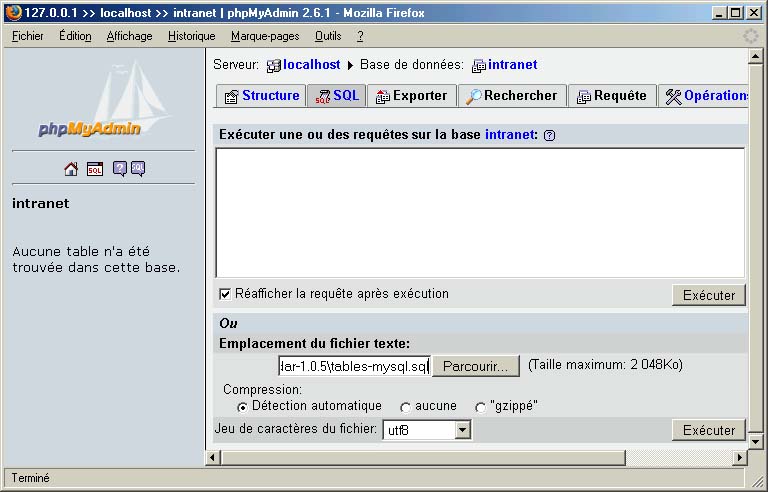This screenshot has width=768, height=492.
Task: Open the file character set utf8 dropdown
Action: (427, 430)
